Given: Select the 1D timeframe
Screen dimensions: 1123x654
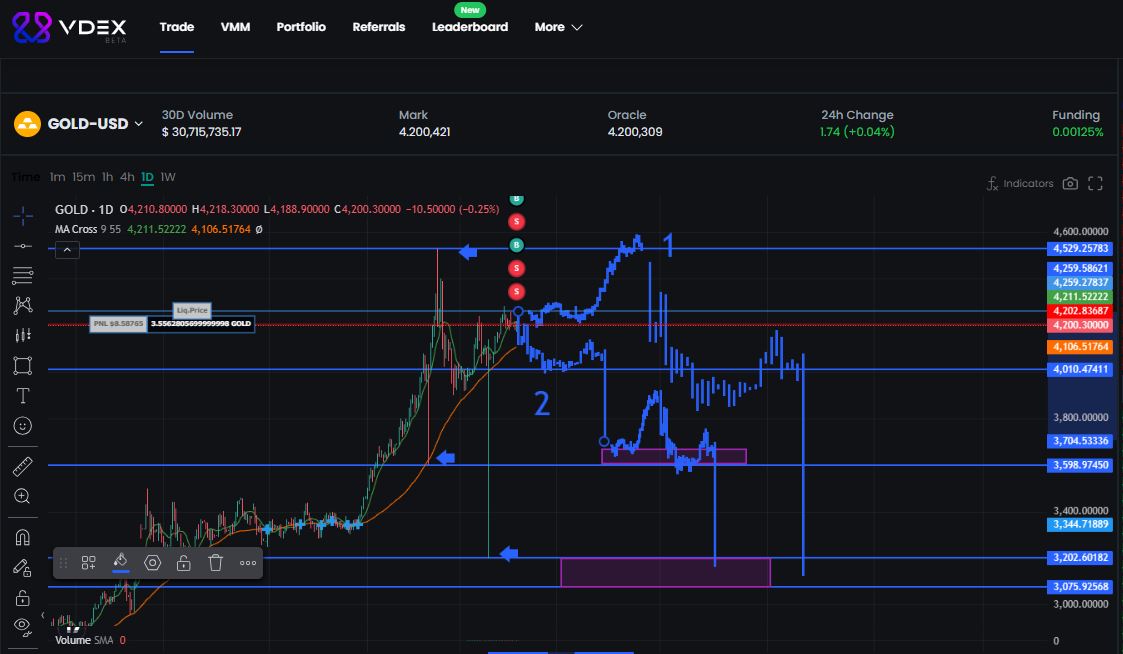Looking at the screenshot, I should click(x=147, y=177).
